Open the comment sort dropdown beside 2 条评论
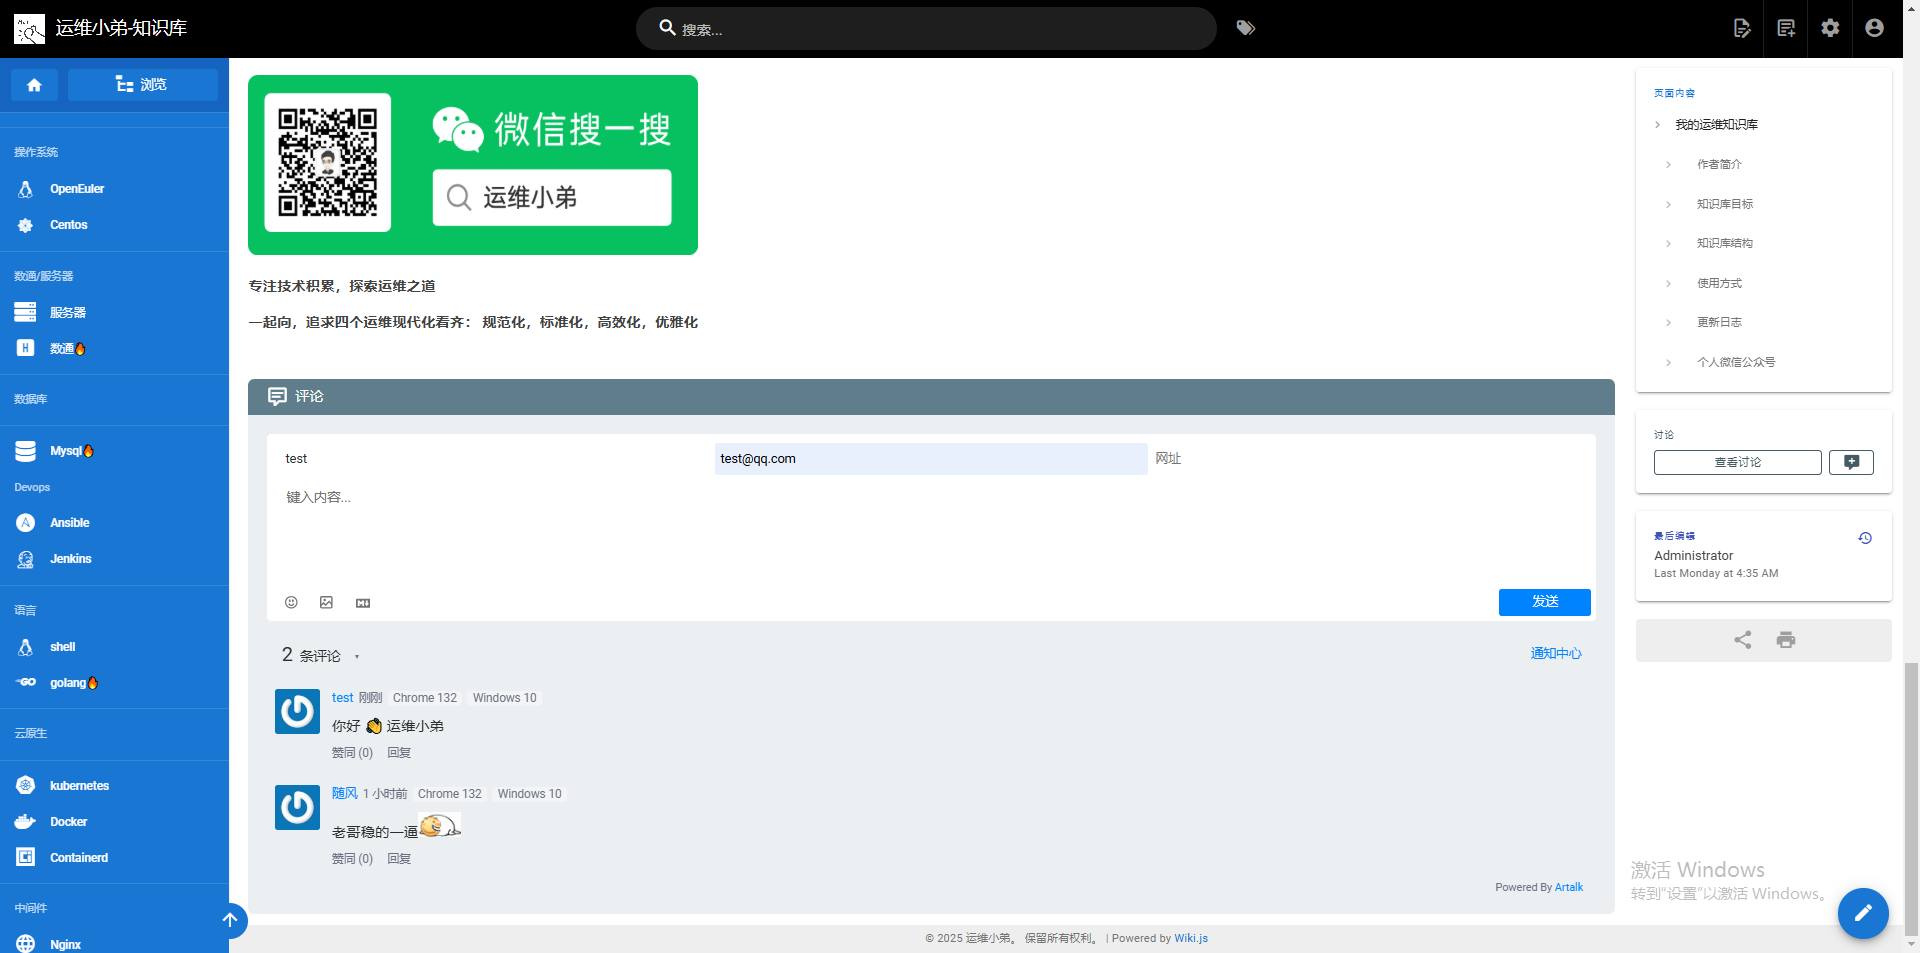Viewport: 1920px width, 953px height. pyautogui.click(x=355, y=656)
